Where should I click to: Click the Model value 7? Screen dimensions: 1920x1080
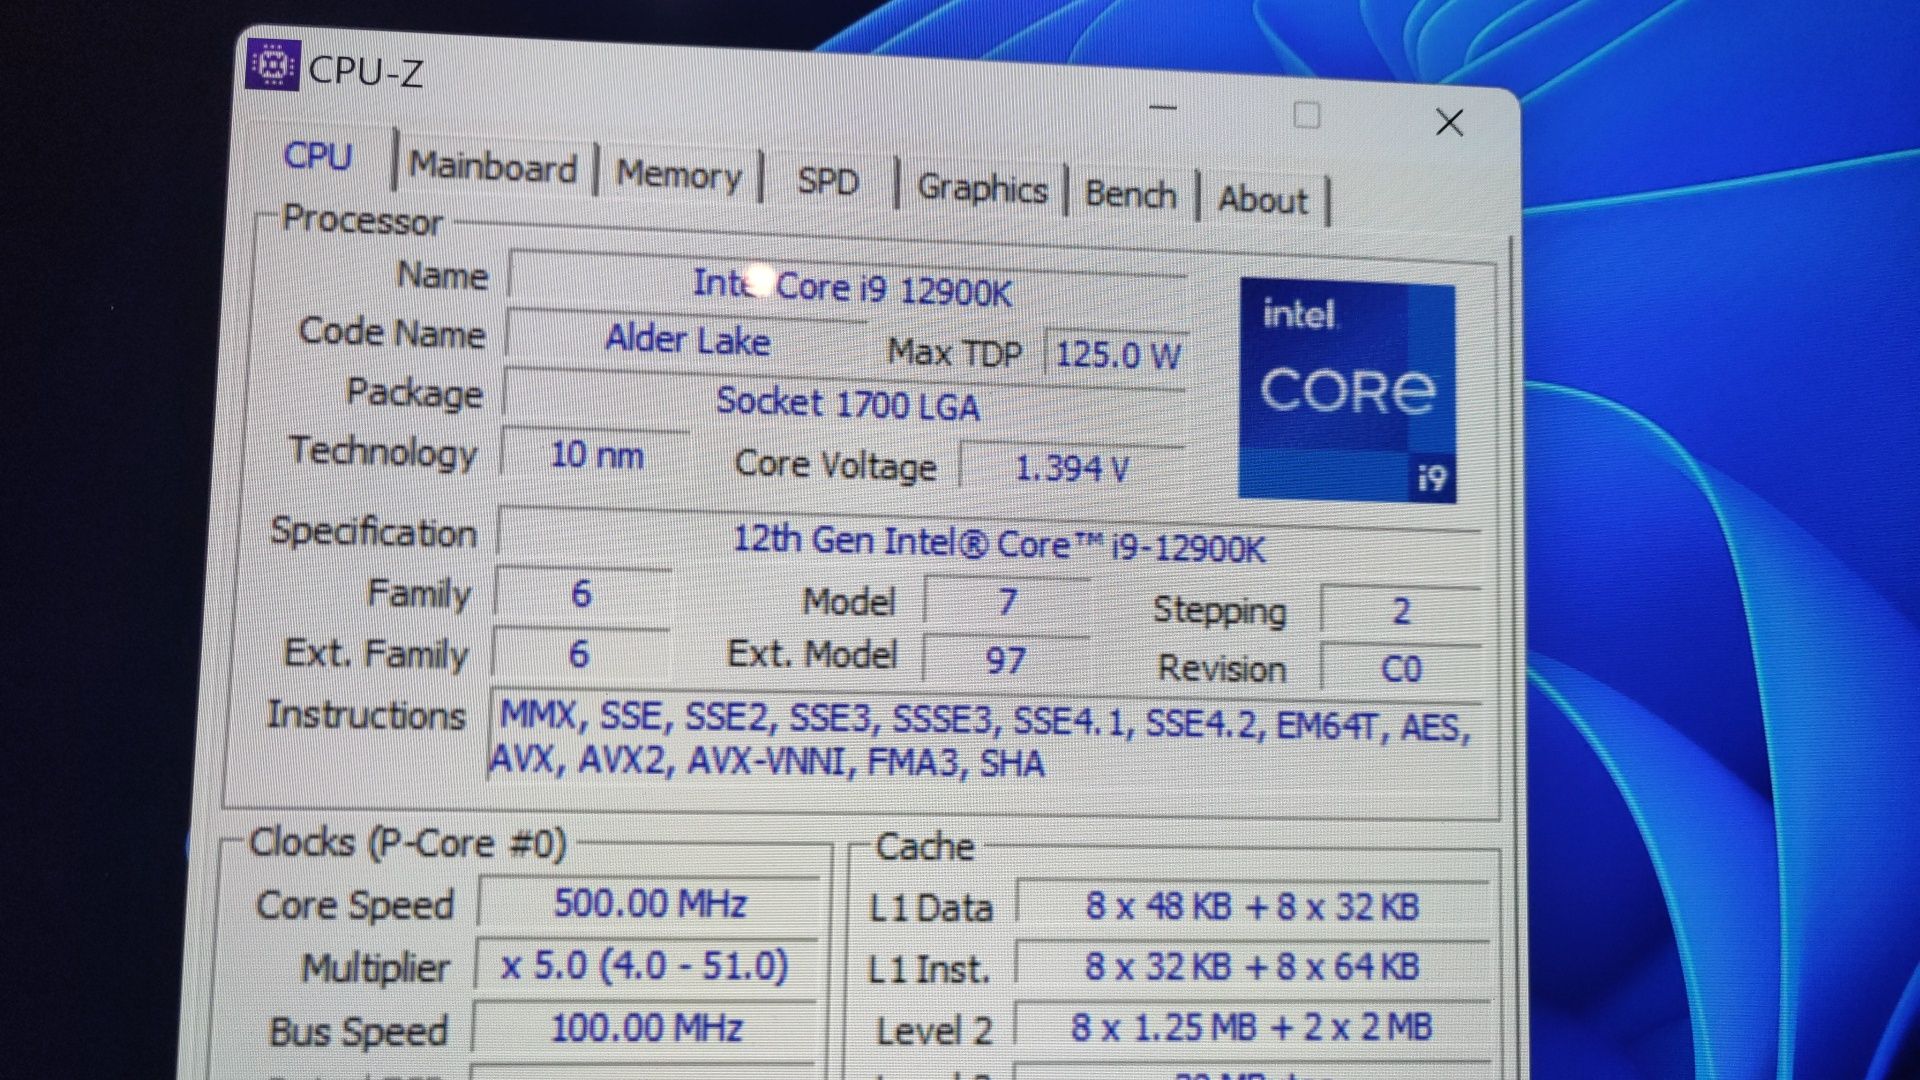click(1007, 602)
